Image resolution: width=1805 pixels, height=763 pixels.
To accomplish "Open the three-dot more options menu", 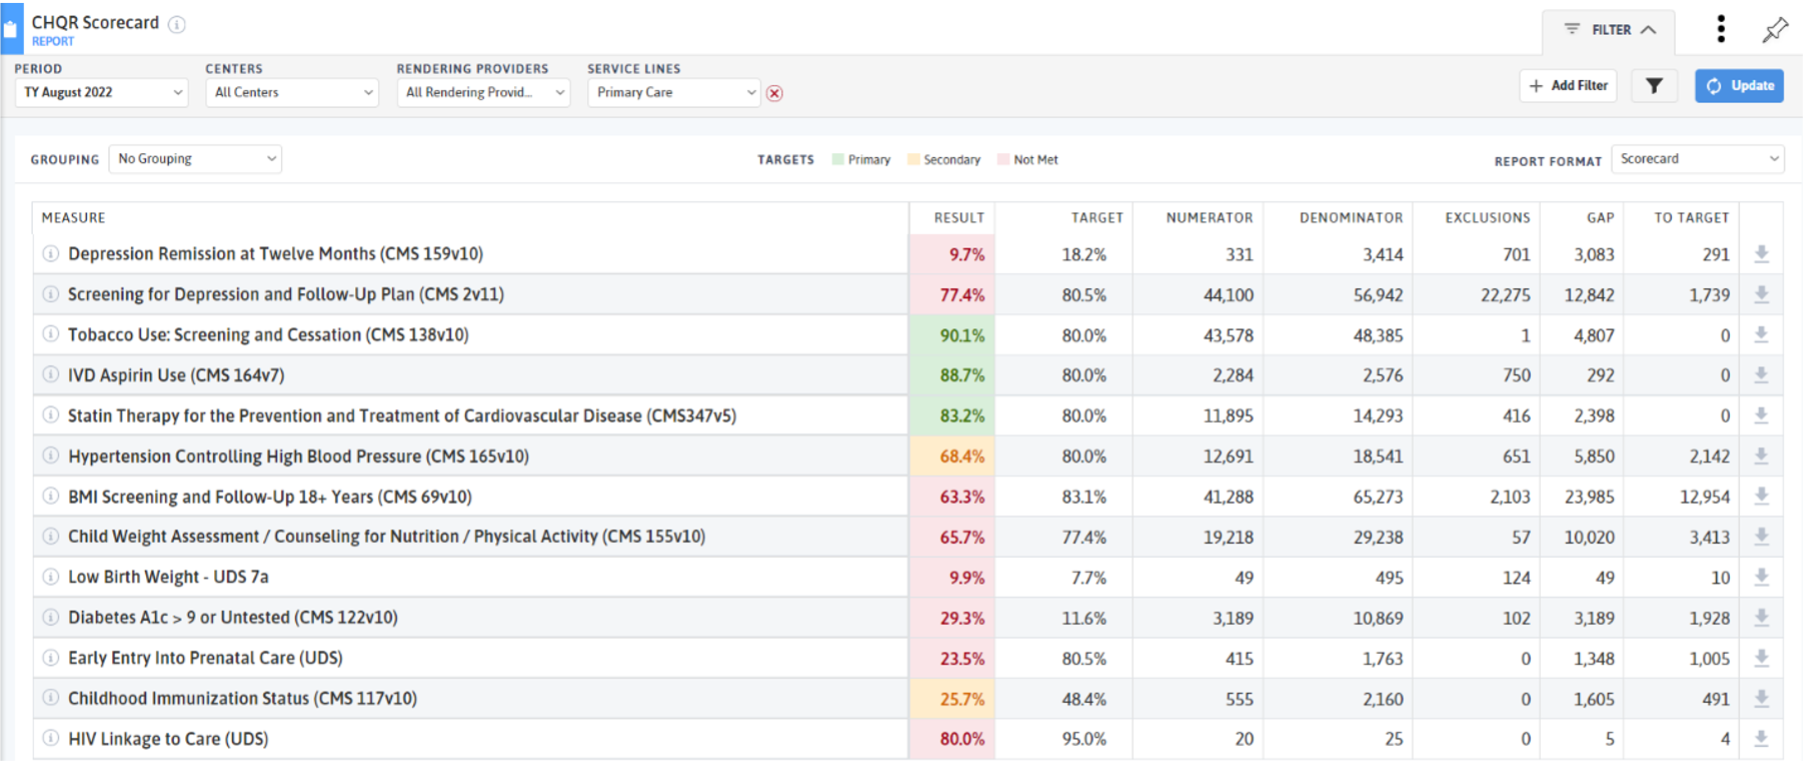I will coord(1721,29).
